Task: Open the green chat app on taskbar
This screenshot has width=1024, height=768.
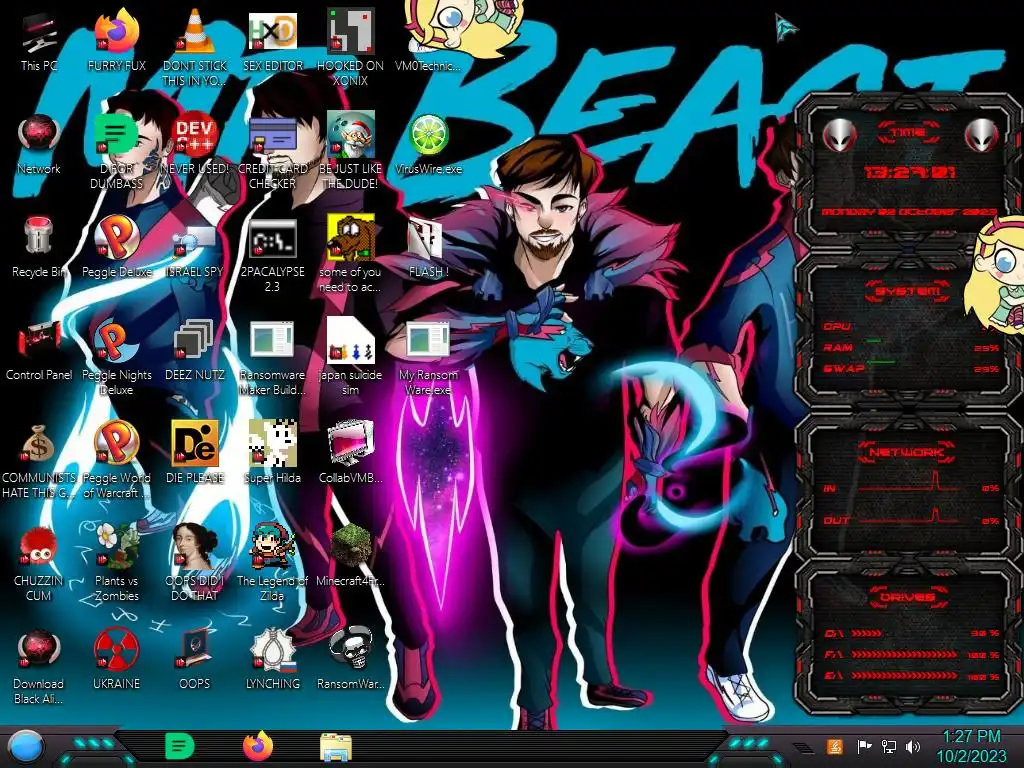Action: [x=180, y=746]
